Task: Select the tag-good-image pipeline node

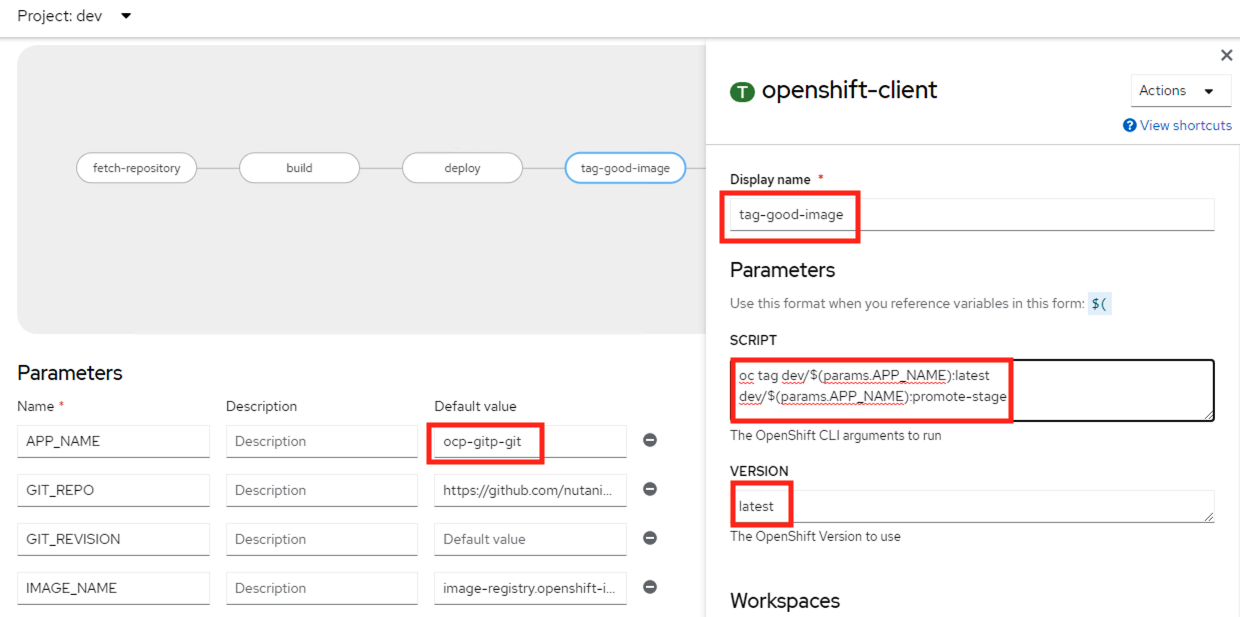Action: pos(625,168)
